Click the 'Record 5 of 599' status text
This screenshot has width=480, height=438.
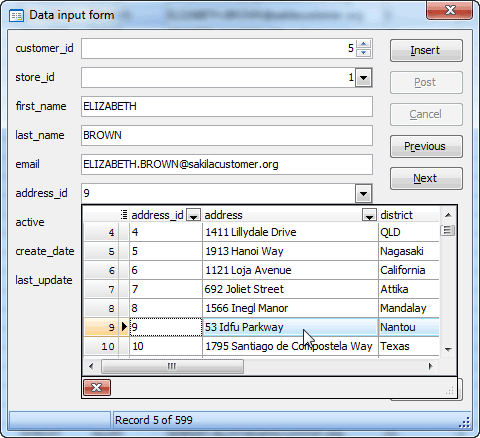pos(154,420)
